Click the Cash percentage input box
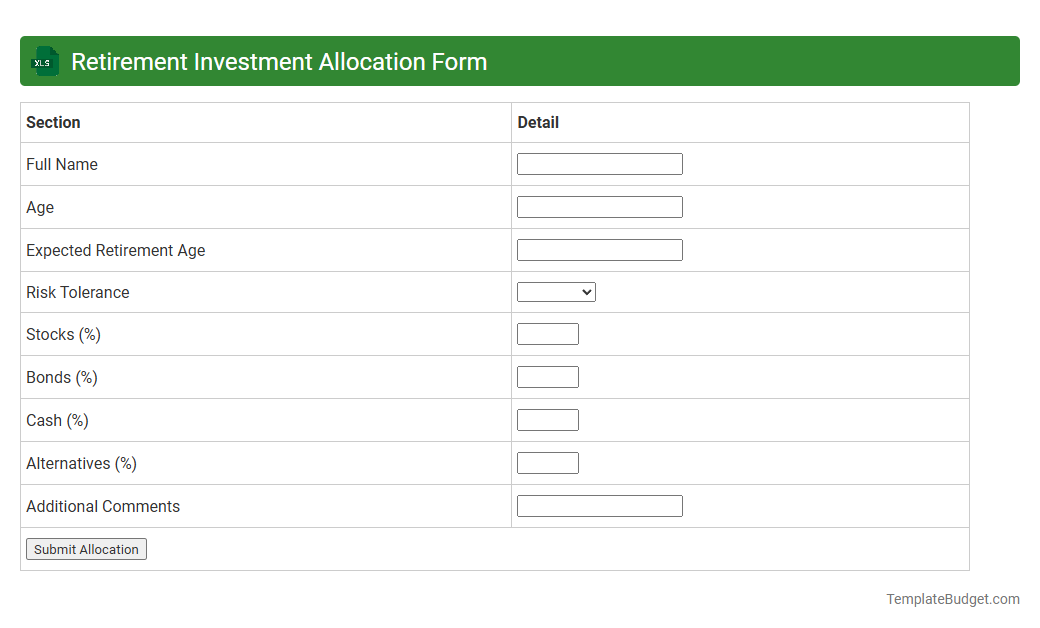 547,419
